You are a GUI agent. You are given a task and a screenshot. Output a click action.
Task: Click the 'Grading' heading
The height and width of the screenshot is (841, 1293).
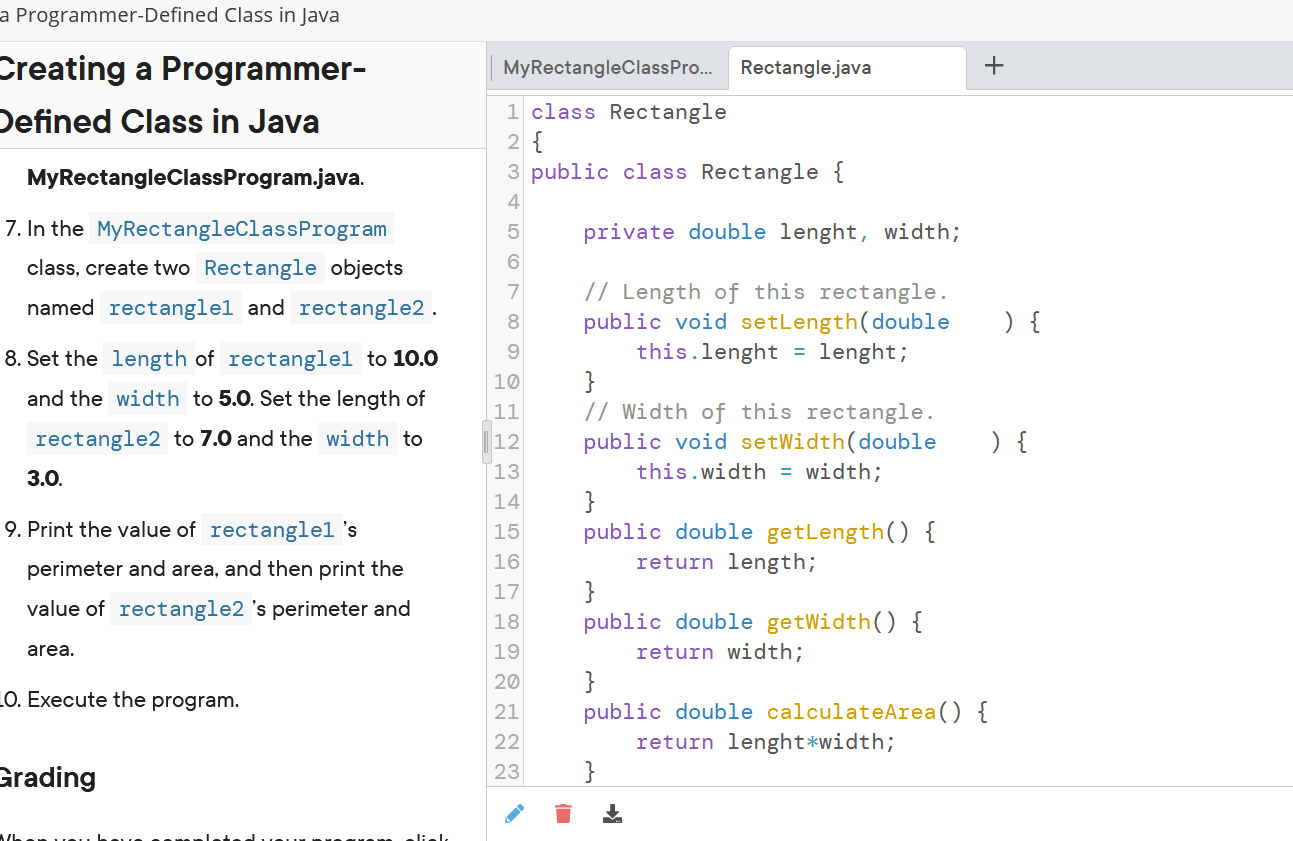pos(47,777)
